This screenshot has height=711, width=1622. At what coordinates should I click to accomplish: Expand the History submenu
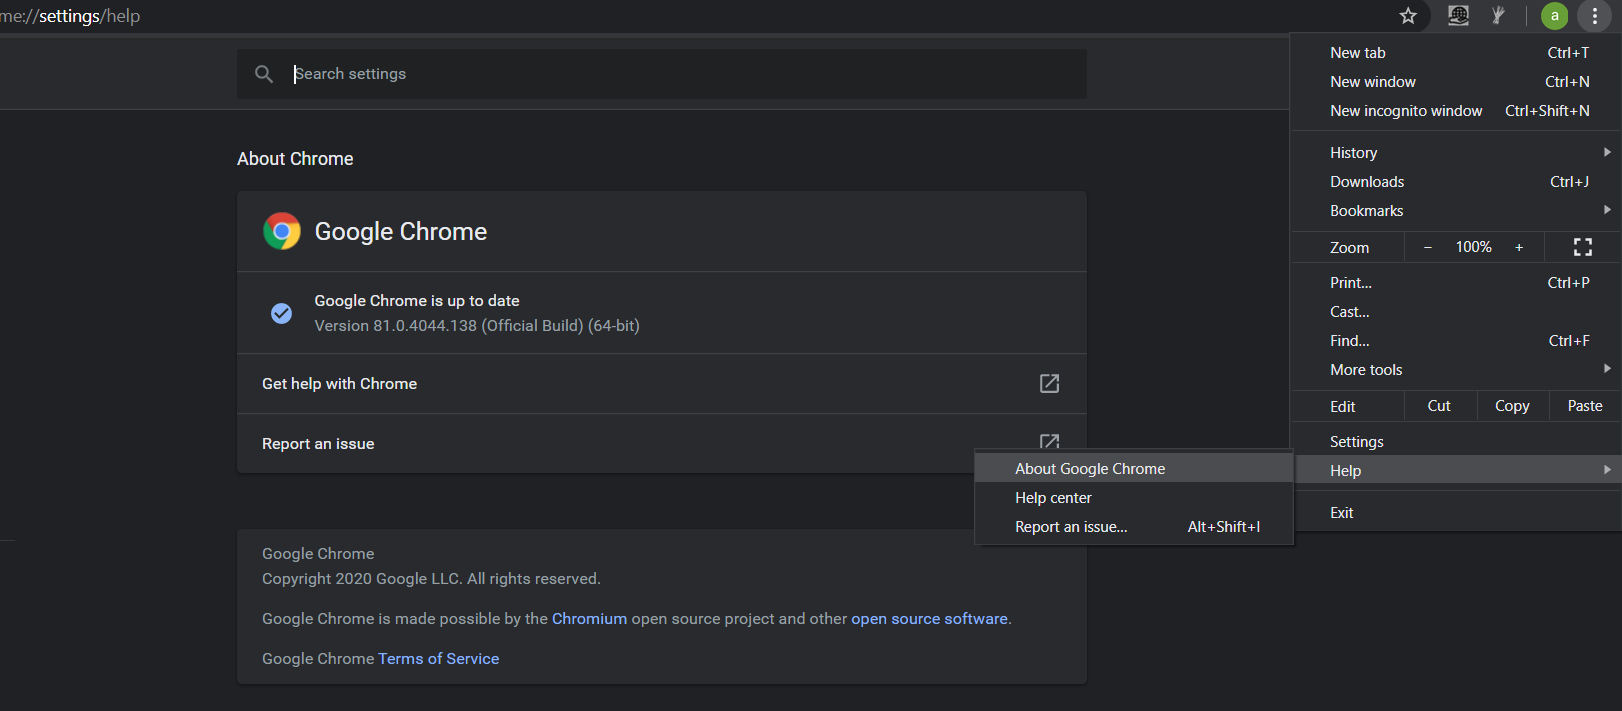(x=1456, y=153)
